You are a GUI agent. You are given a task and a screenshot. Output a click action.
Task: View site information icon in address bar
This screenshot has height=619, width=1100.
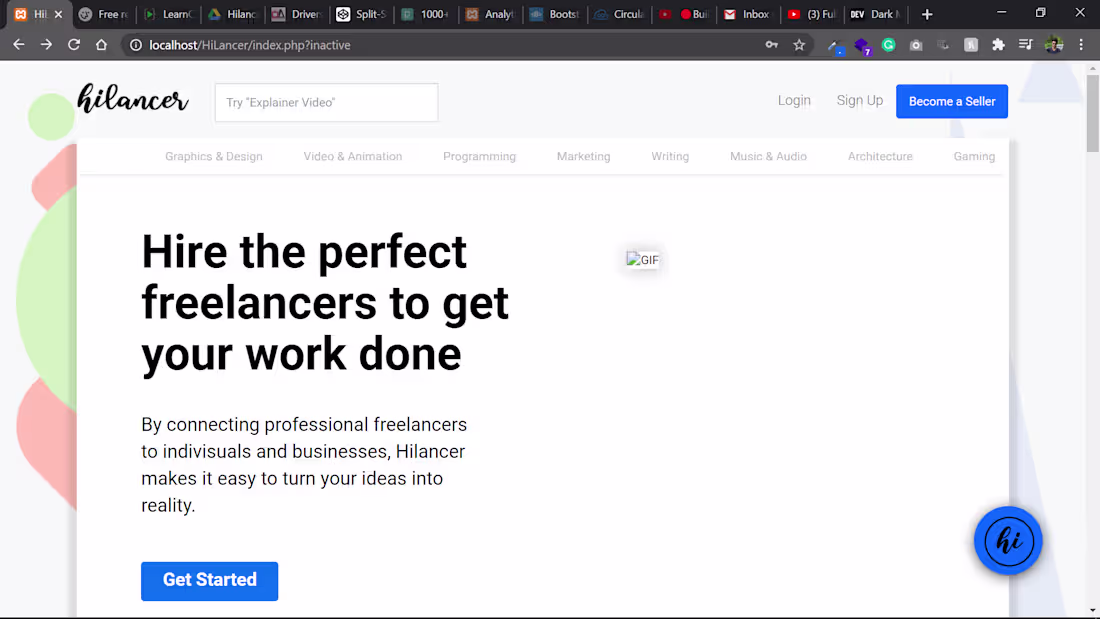tap(136, 45)
